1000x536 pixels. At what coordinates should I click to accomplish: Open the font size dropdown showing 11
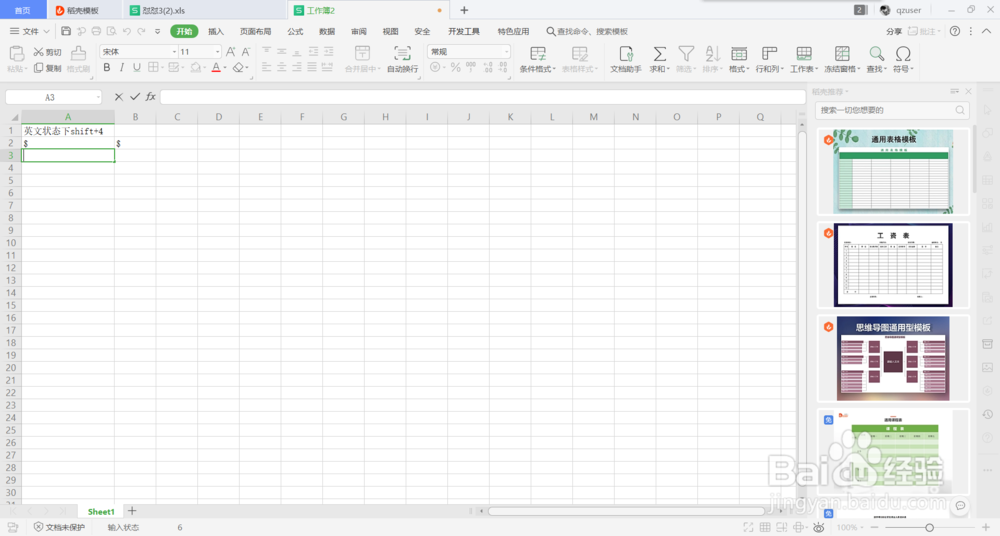tap(217, 52)
